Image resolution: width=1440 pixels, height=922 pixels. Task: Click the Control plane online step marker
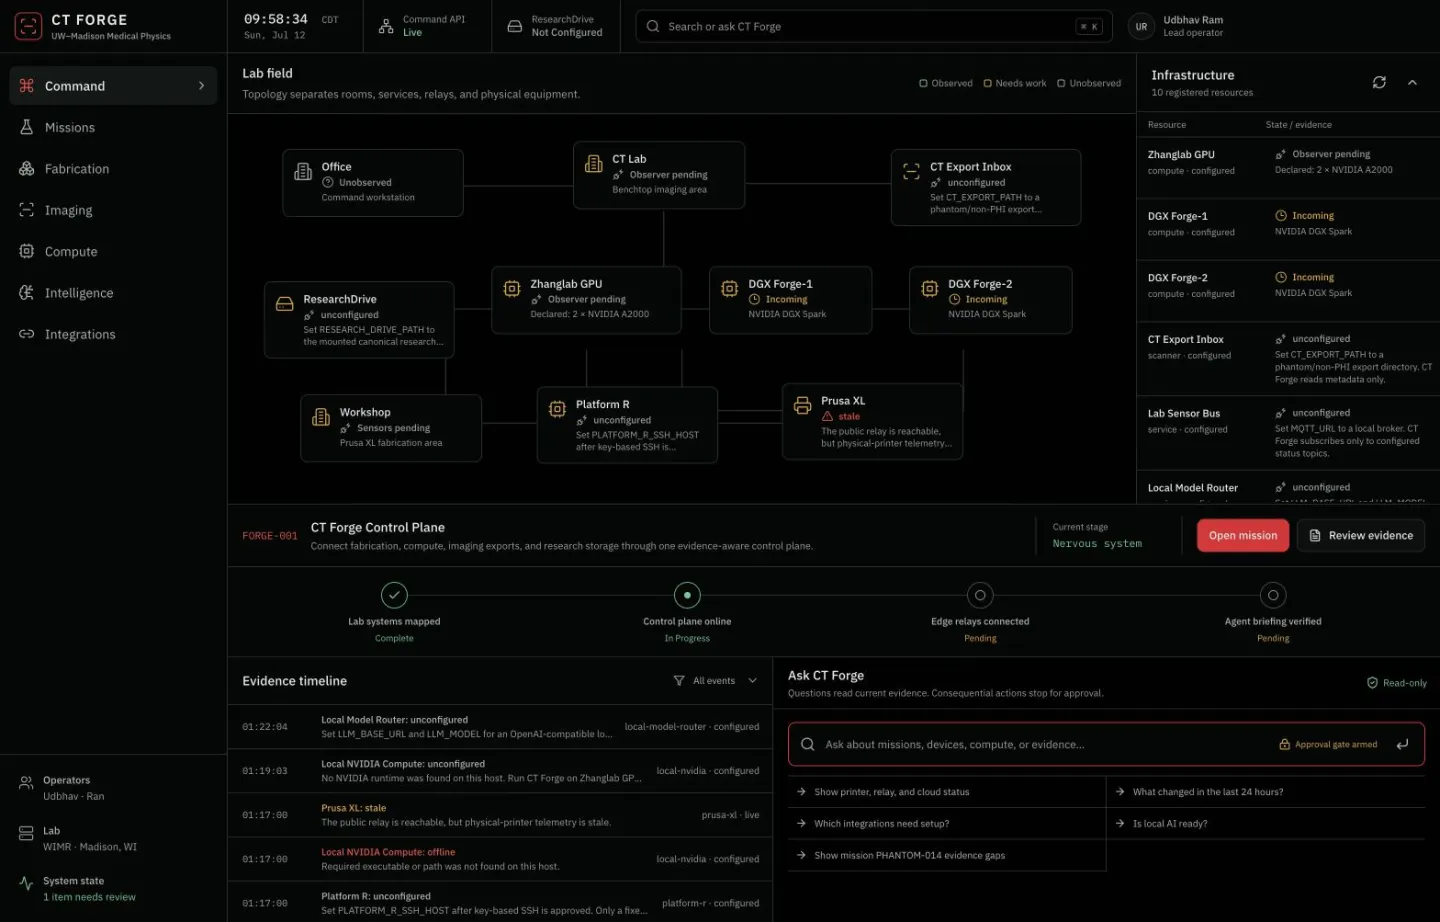point(687,595)
